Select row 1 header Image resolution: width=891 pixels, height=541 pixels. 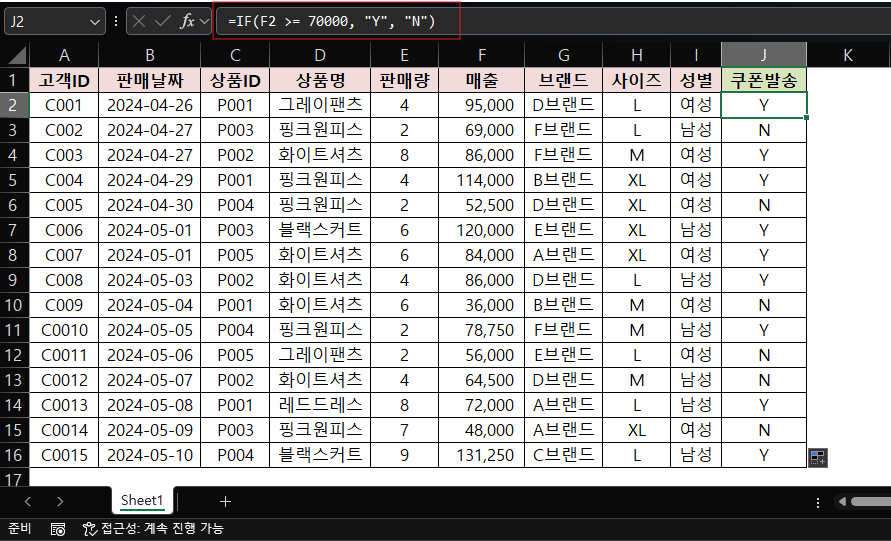point(14,80)
